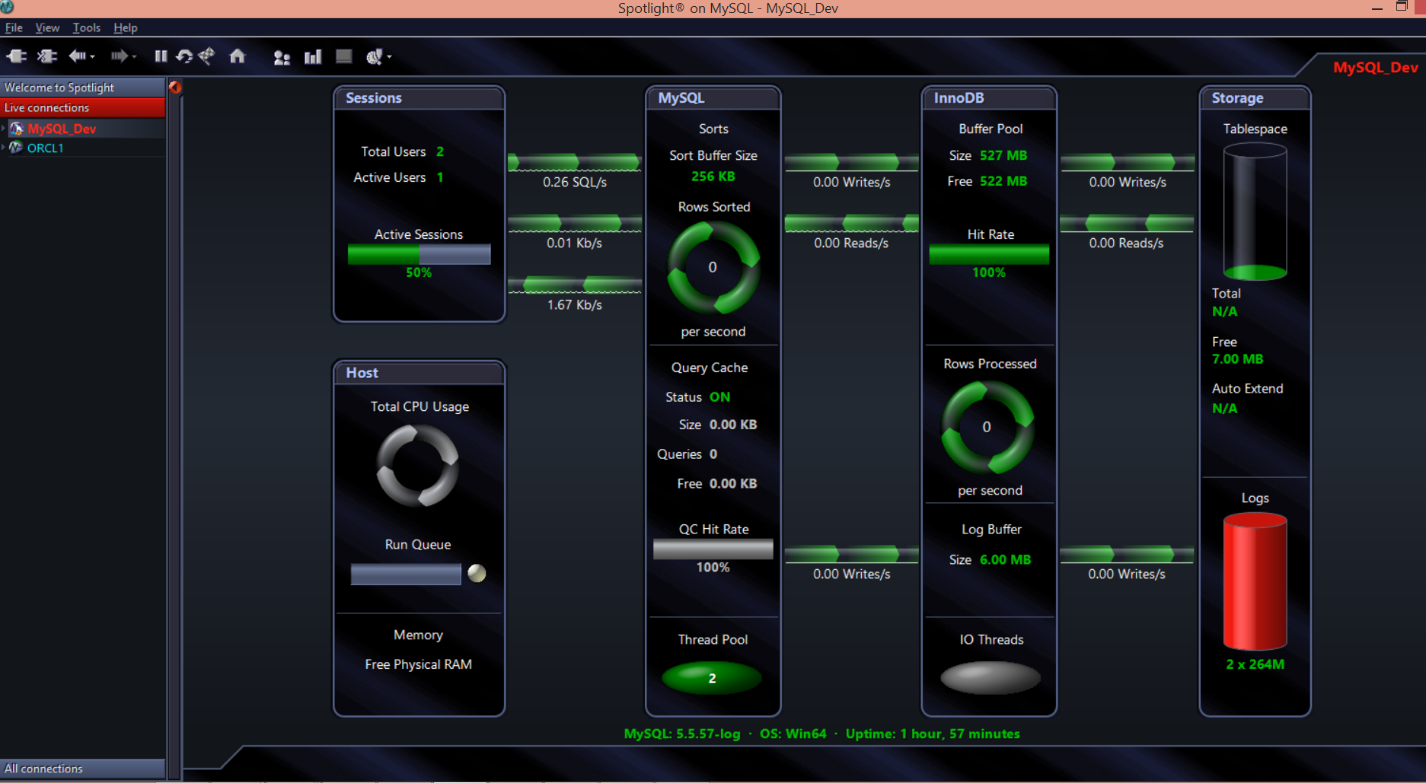The image size is (1426, 783).
Task: Click the Sessions panel header
Action: [419, 98]
